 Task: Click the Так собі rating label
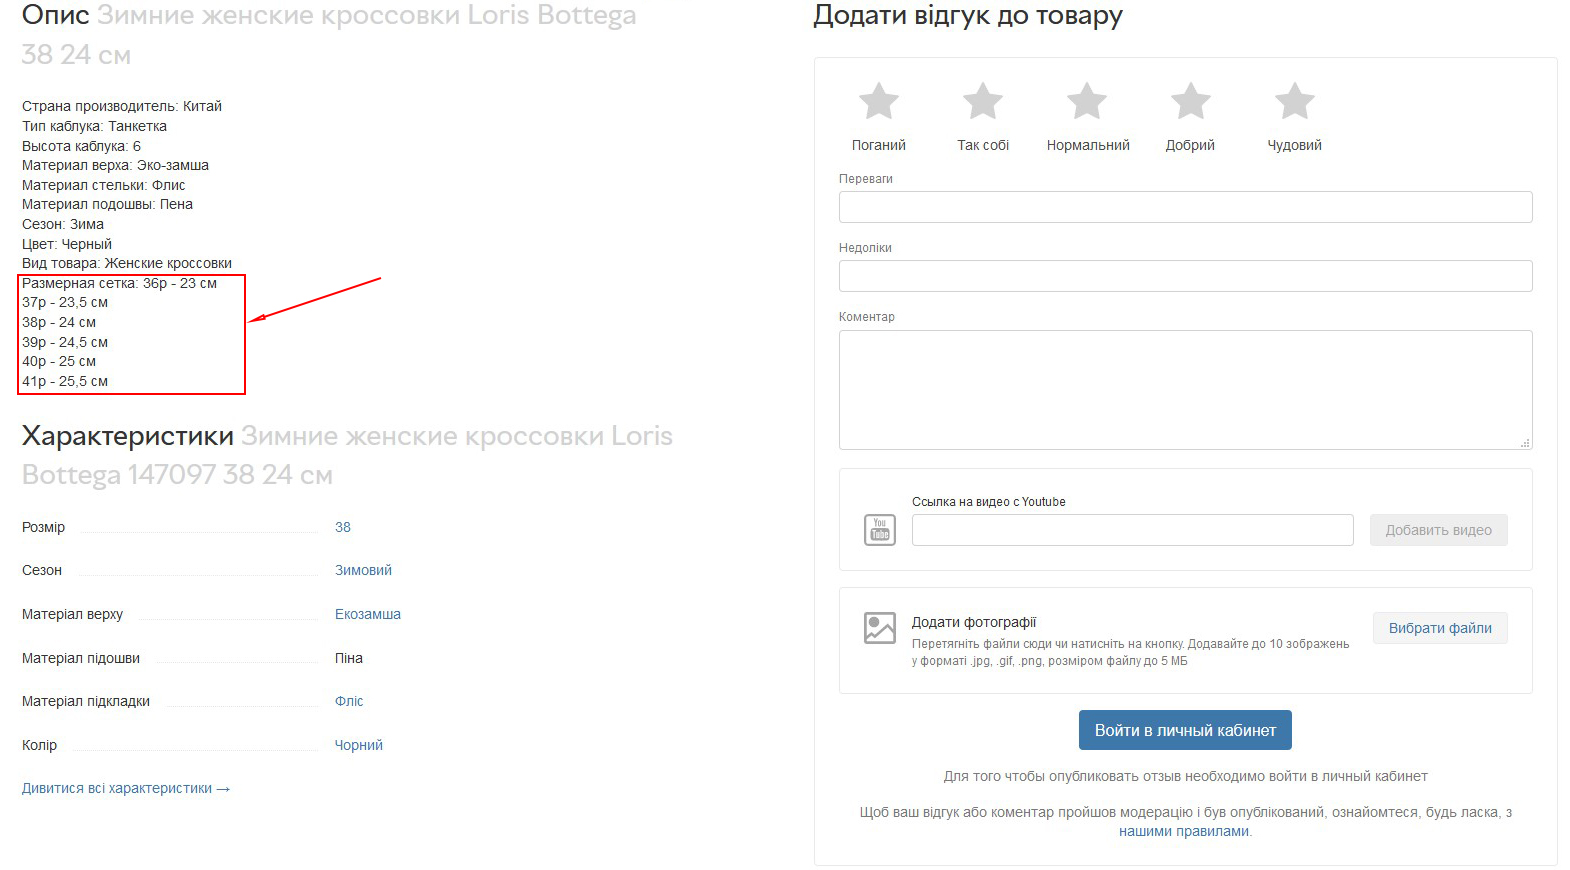click(983, 145)
